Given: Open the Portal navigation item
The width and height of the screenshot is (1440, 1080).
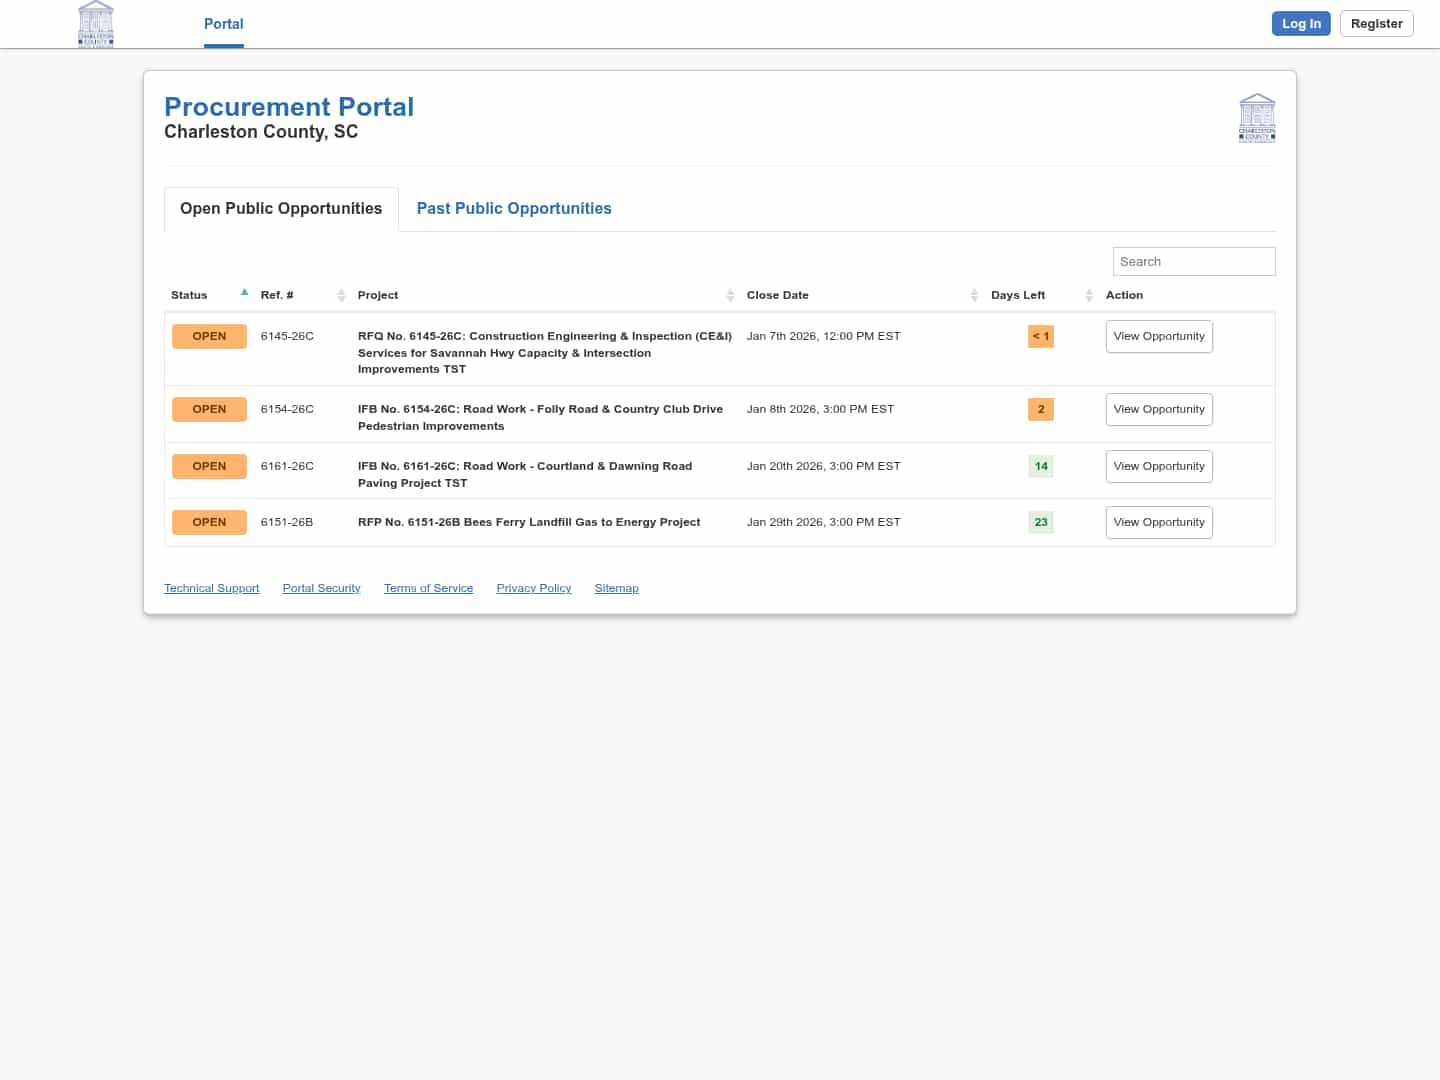Looking at the screenshot, I should pyautogui.click(x=223, y=24).
